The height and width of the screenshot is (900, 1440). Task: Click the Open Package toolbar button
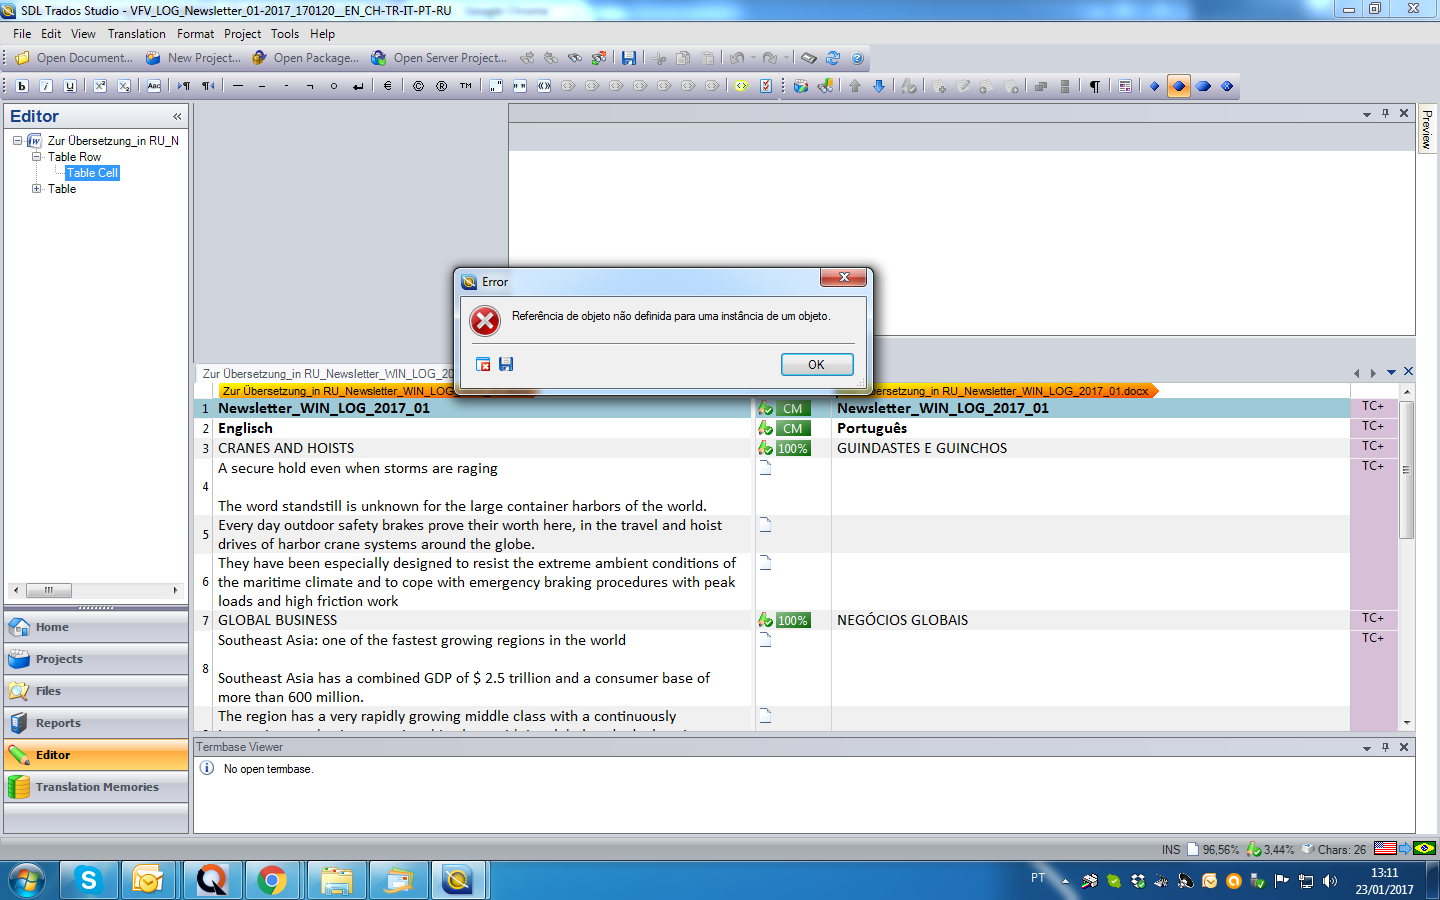click(305, 58)
